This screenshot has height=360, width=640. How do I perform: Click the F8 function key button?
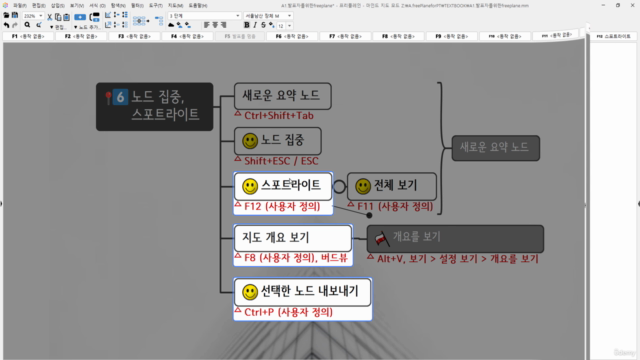coord(398,36)
